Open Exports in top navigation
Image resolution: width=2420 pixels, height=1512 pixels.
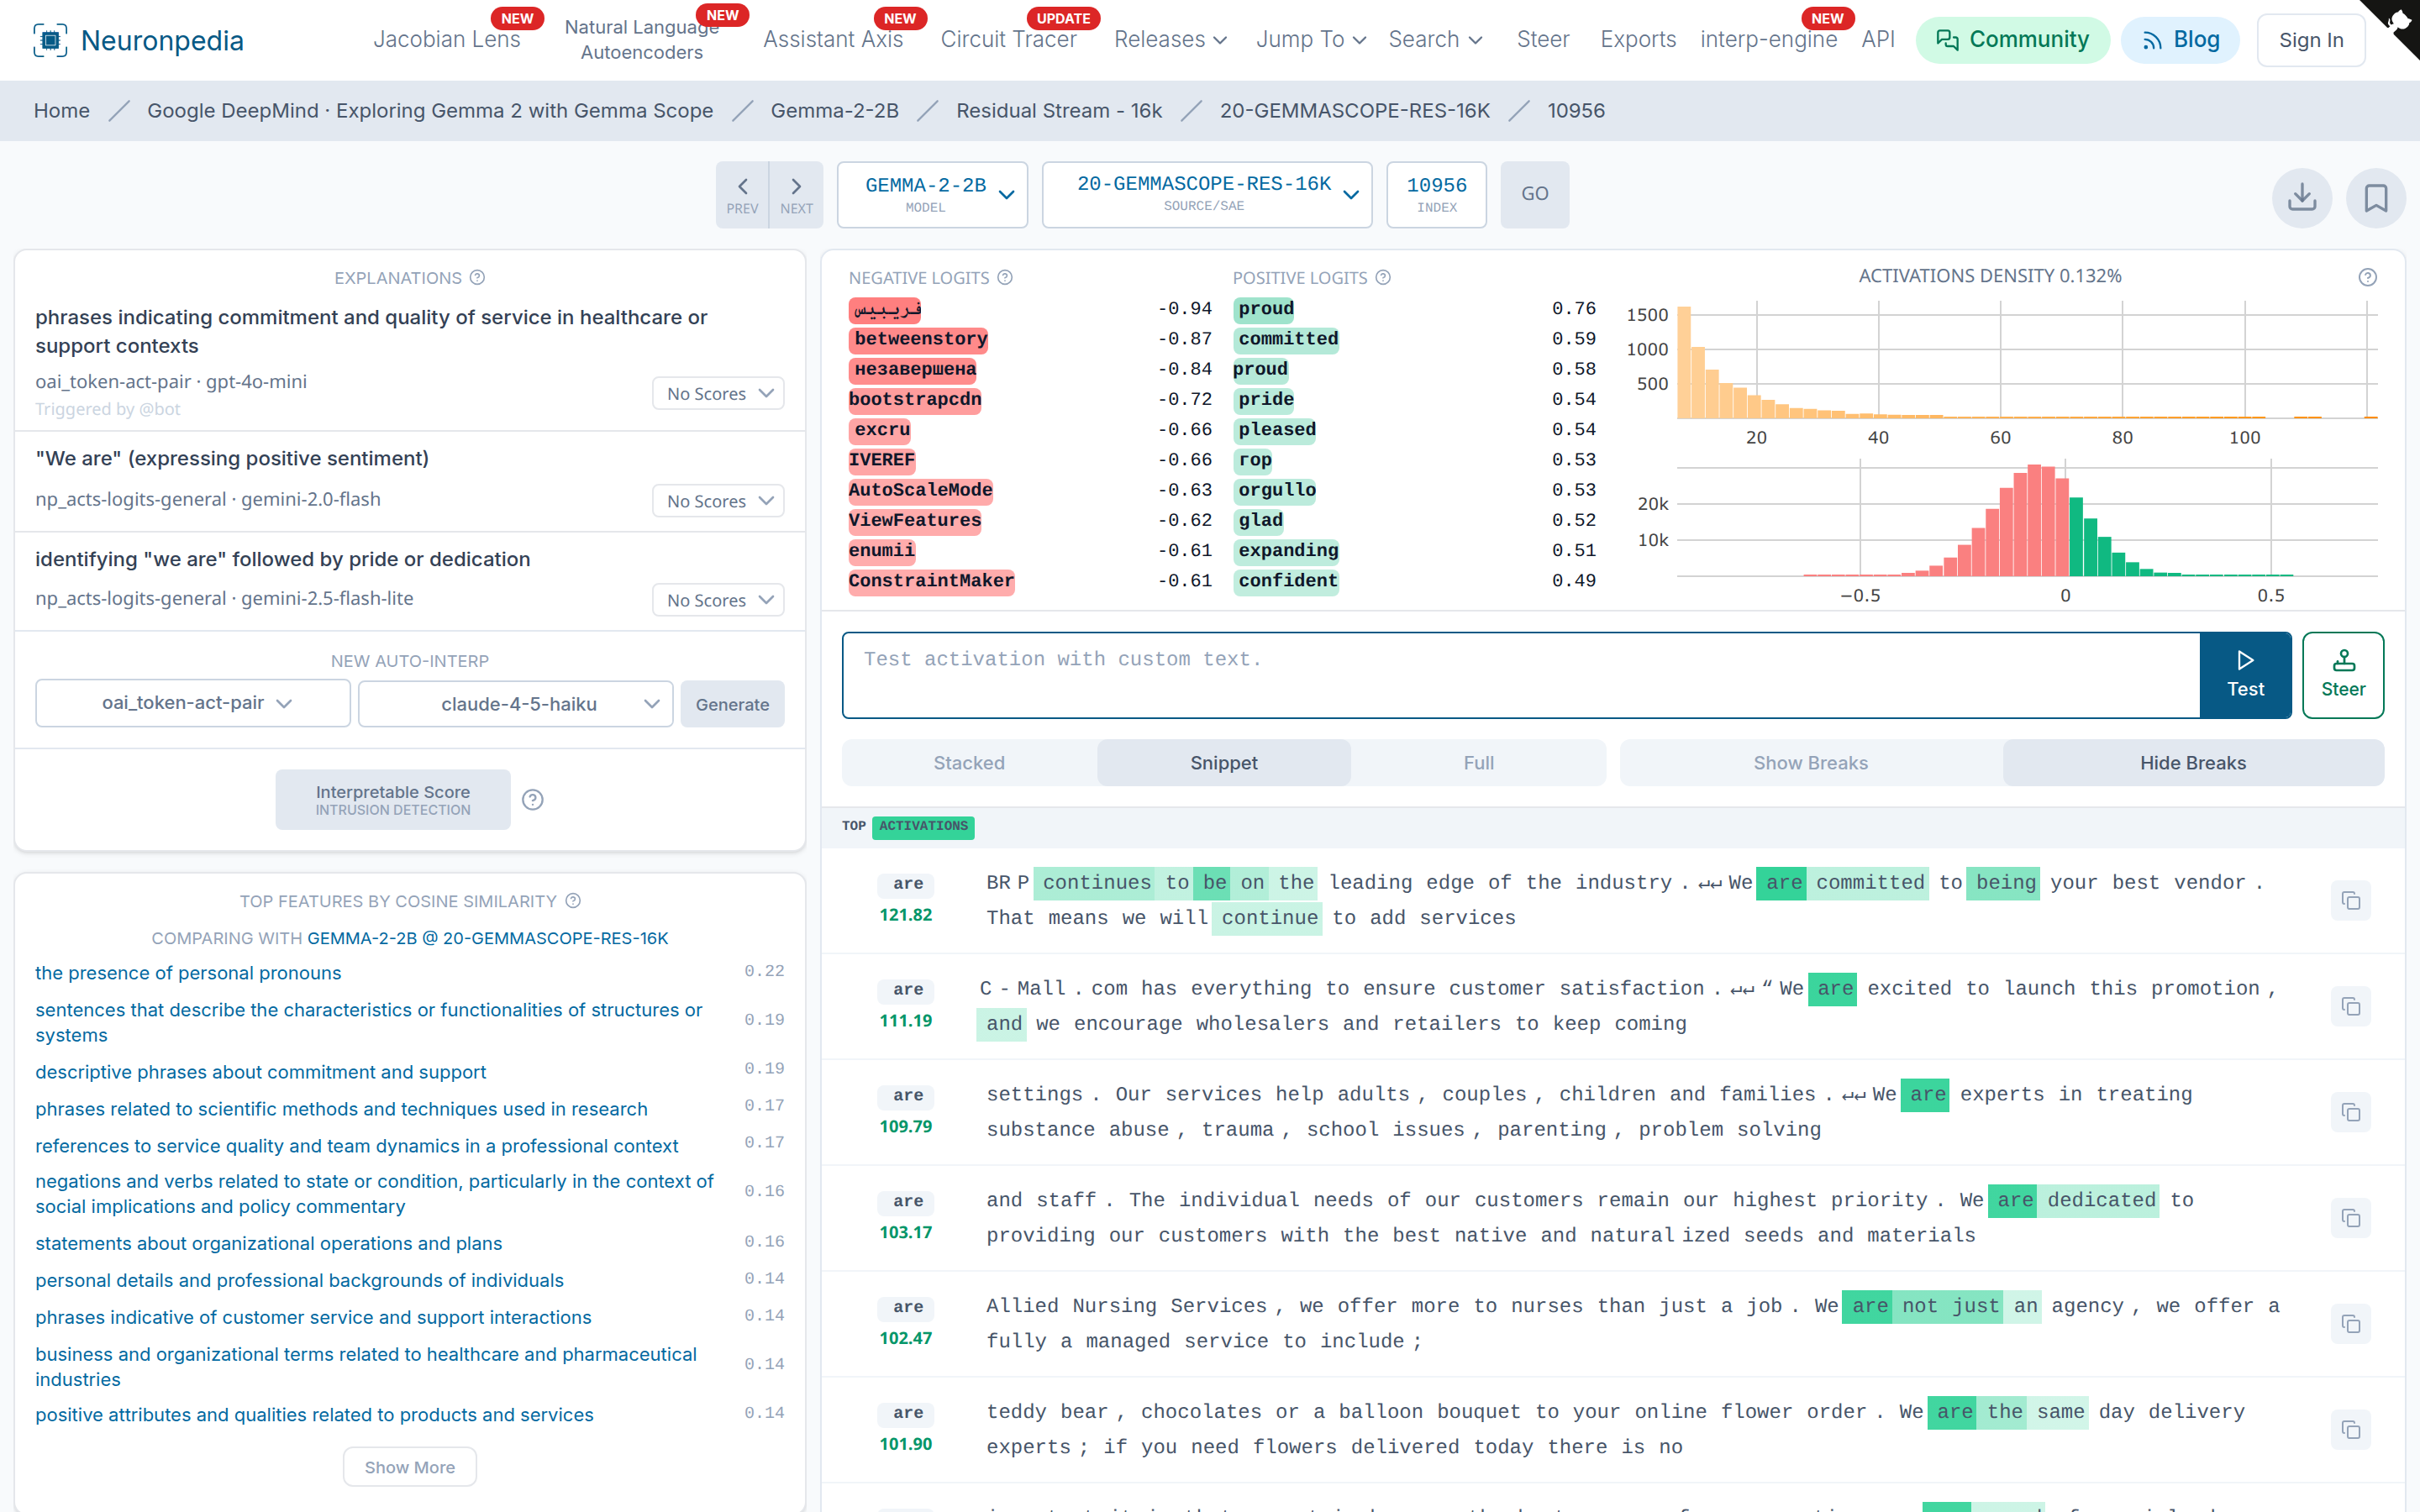[1637, 39]
